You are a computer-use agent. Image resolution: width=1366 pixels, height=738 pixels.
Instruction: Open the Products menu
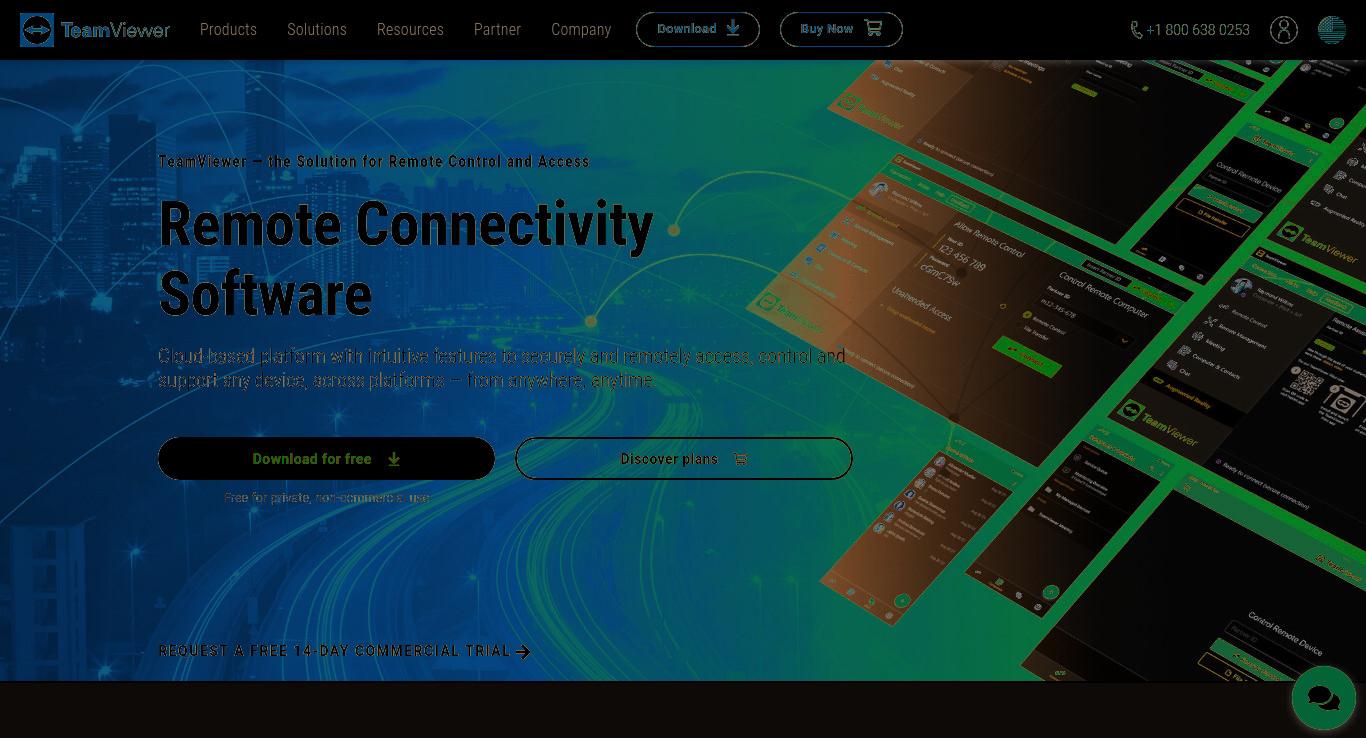point(228,30)
